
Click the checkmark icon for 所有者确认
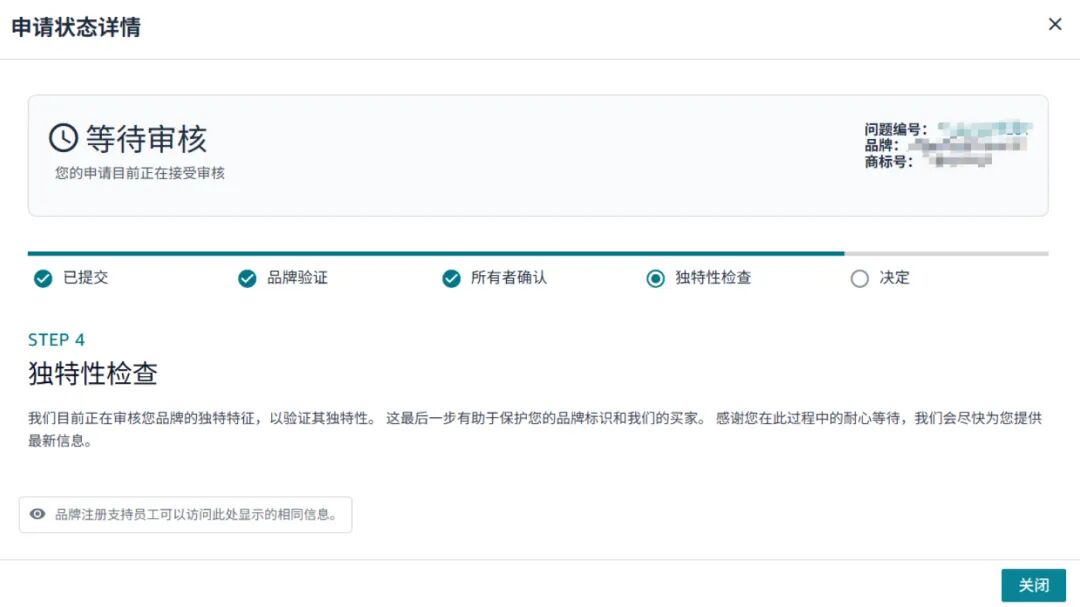(x=451, y=279)
